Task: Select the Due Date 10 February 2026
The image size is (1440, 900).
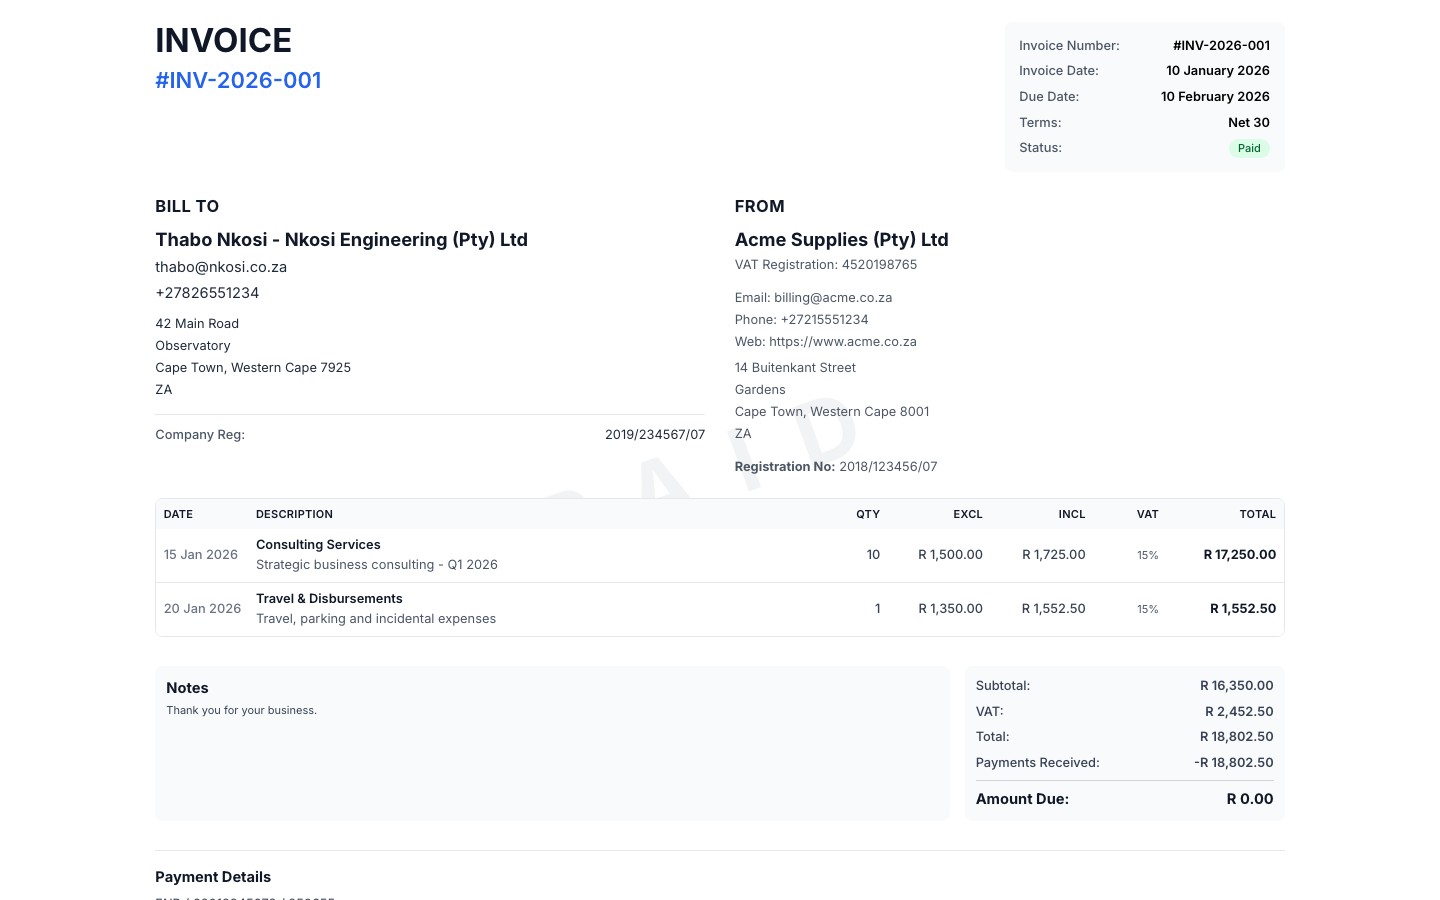Action: (x=1215, y=96)
